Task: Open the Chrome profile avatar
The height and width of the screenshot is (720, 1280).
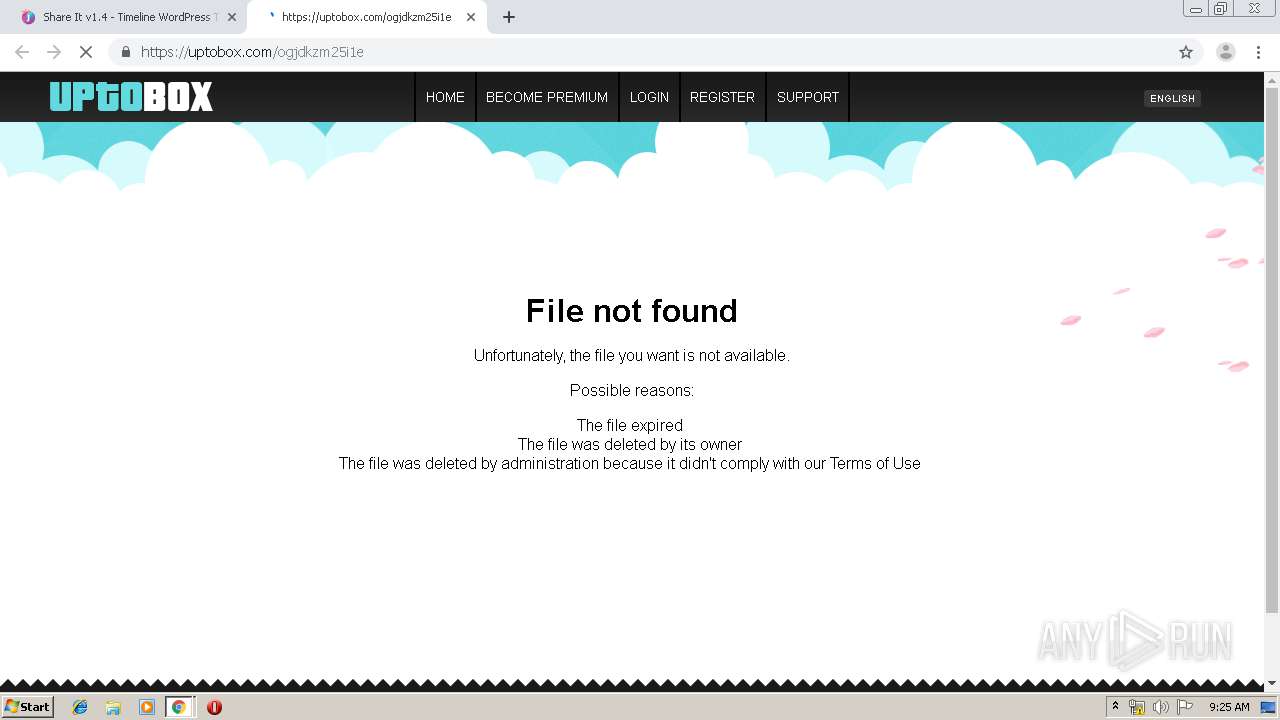Action: tap(1226, 52)
